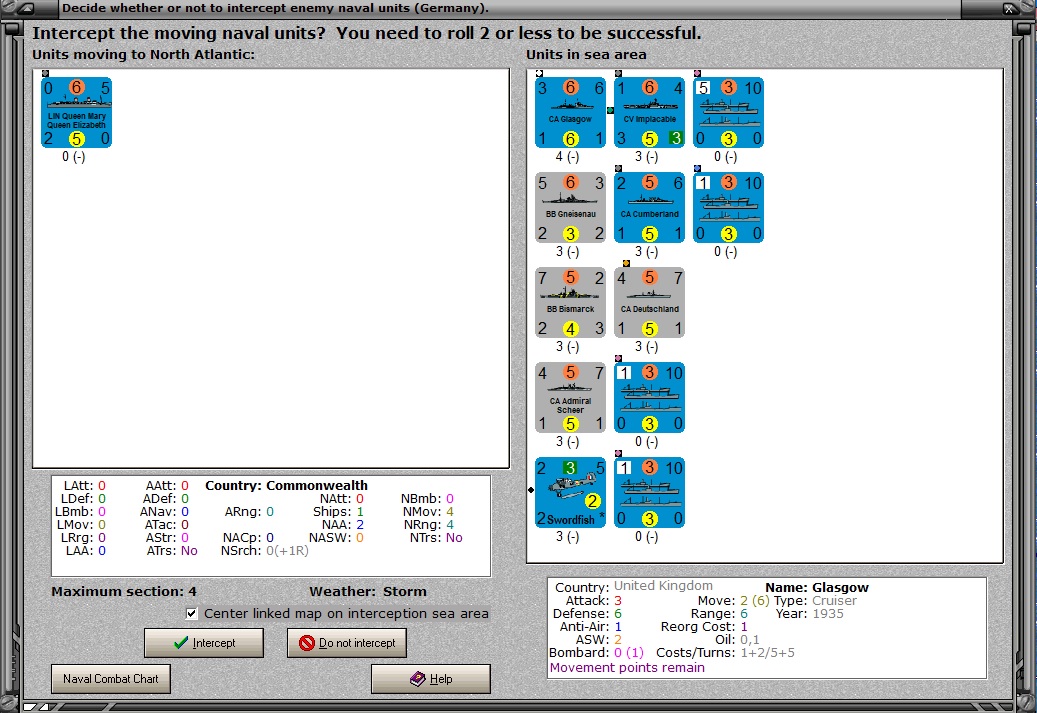
Task: Select the convoy counter beside CA Cumberland
Action: (x=729, y=208)
